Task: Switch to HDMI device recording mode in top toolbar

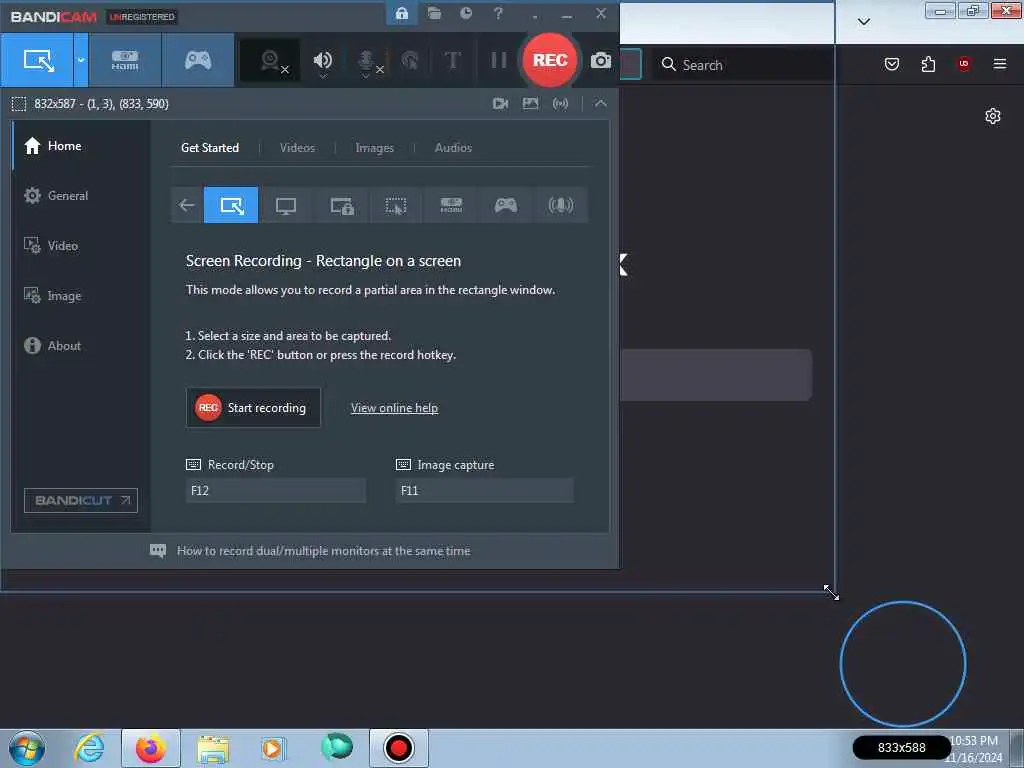Action: tap(125, 60)
